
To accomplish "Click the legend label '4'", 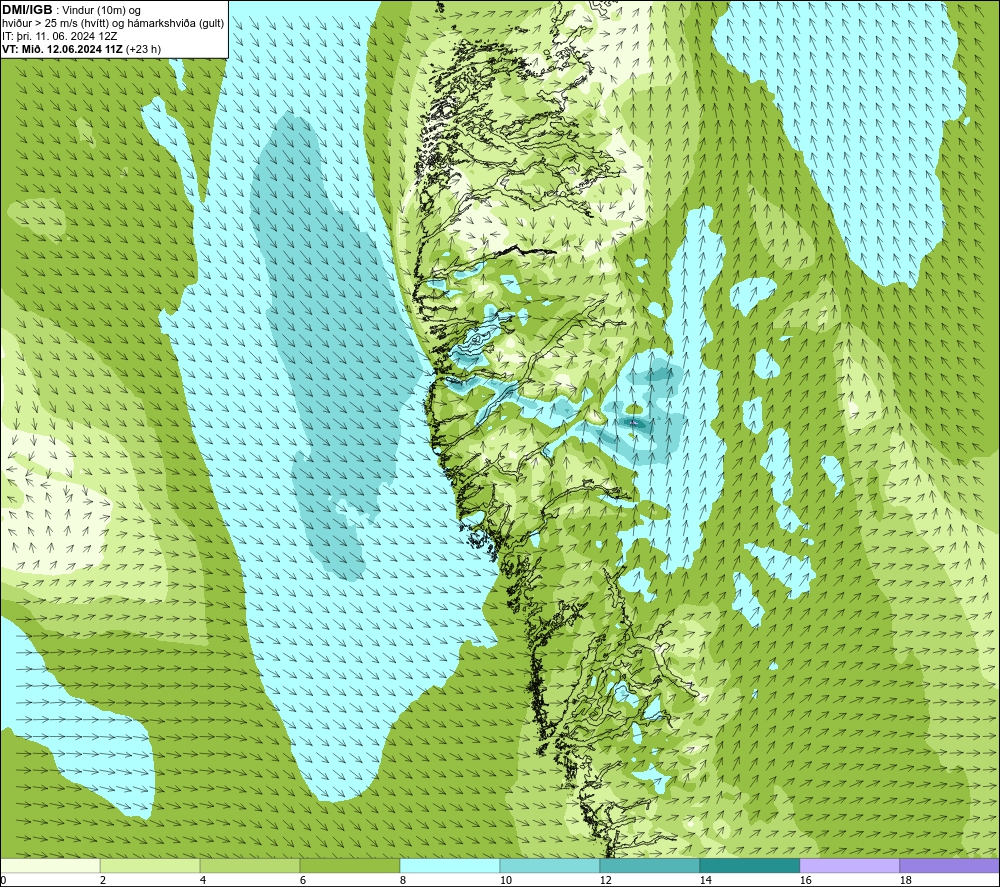I will click(x=203, y=880).
